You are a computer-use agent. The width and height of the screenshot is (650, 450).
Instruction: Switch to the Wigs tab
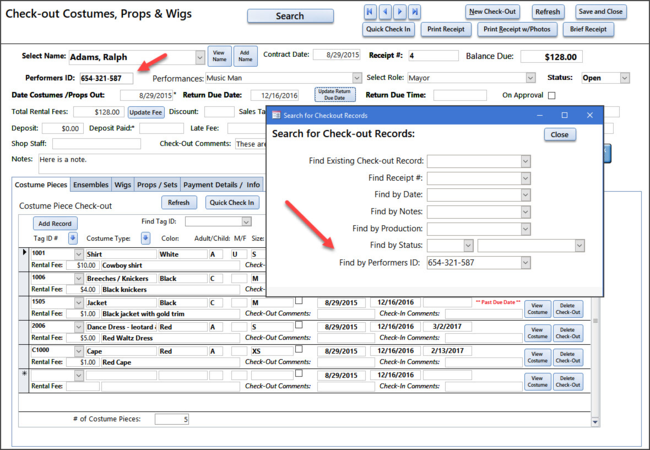coord(122,185)
